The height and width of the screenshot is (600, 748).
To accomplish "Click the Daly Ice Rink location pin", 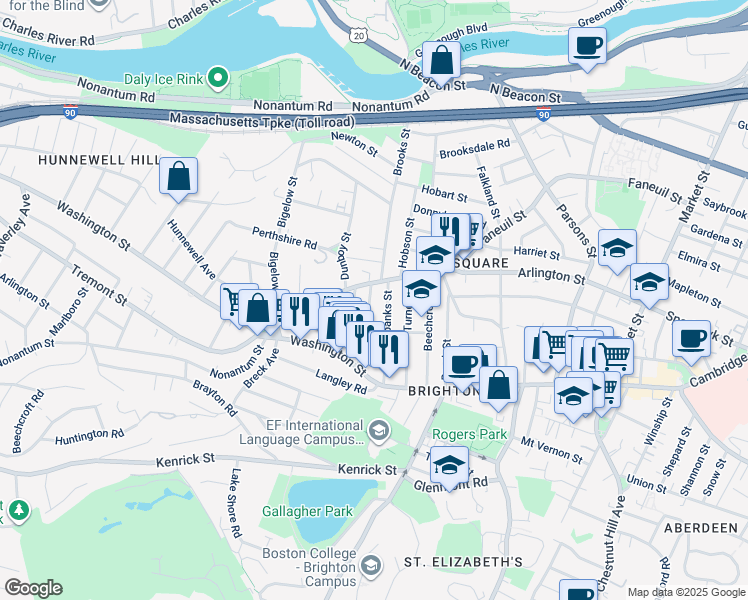I will tap(218, 78).
